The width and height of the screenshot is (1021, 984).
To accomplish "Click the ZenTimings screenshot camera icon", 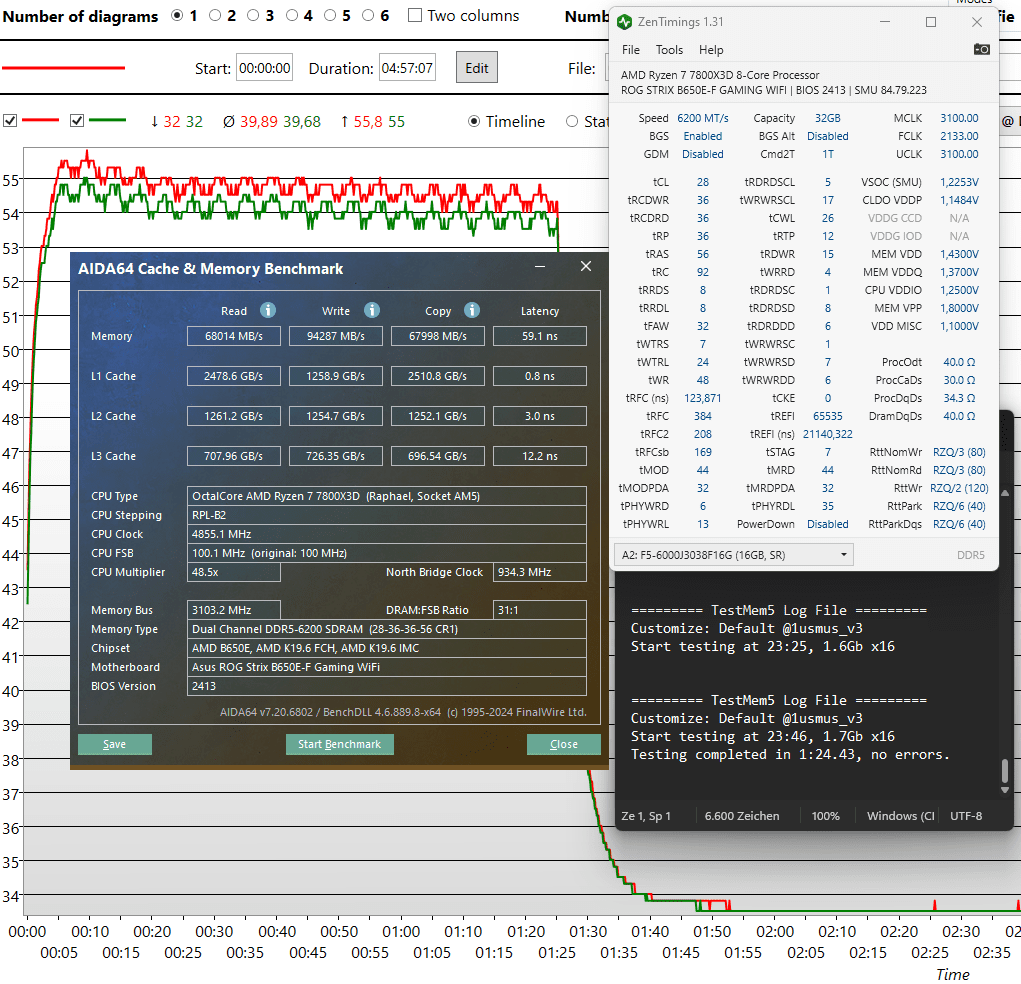I will pyautogui.click(x=981, y=49).
